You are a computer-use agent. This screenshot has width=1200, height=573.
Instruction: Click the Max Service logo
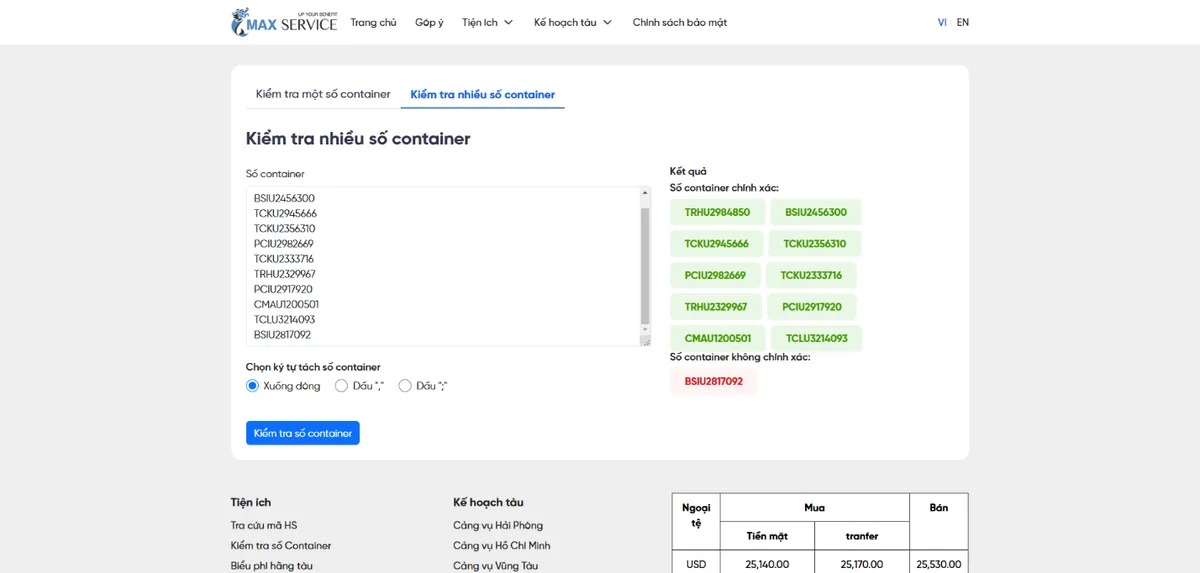(284, 22)
